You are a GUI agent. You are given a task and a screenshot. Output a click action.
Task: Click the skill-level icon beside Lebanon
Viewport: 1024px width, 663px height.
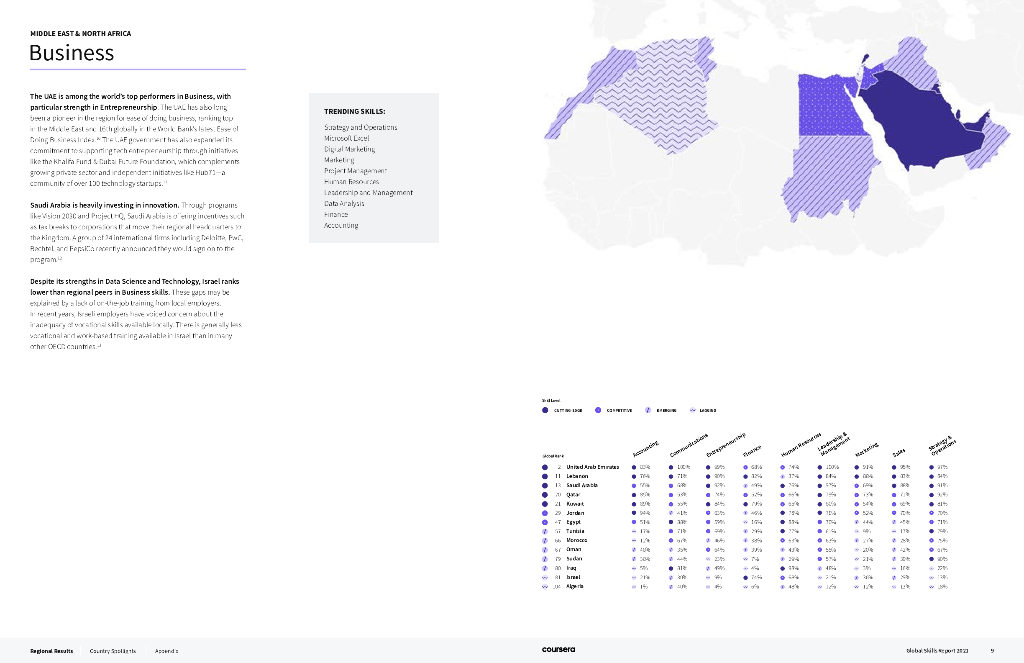[x=545, y=476]
